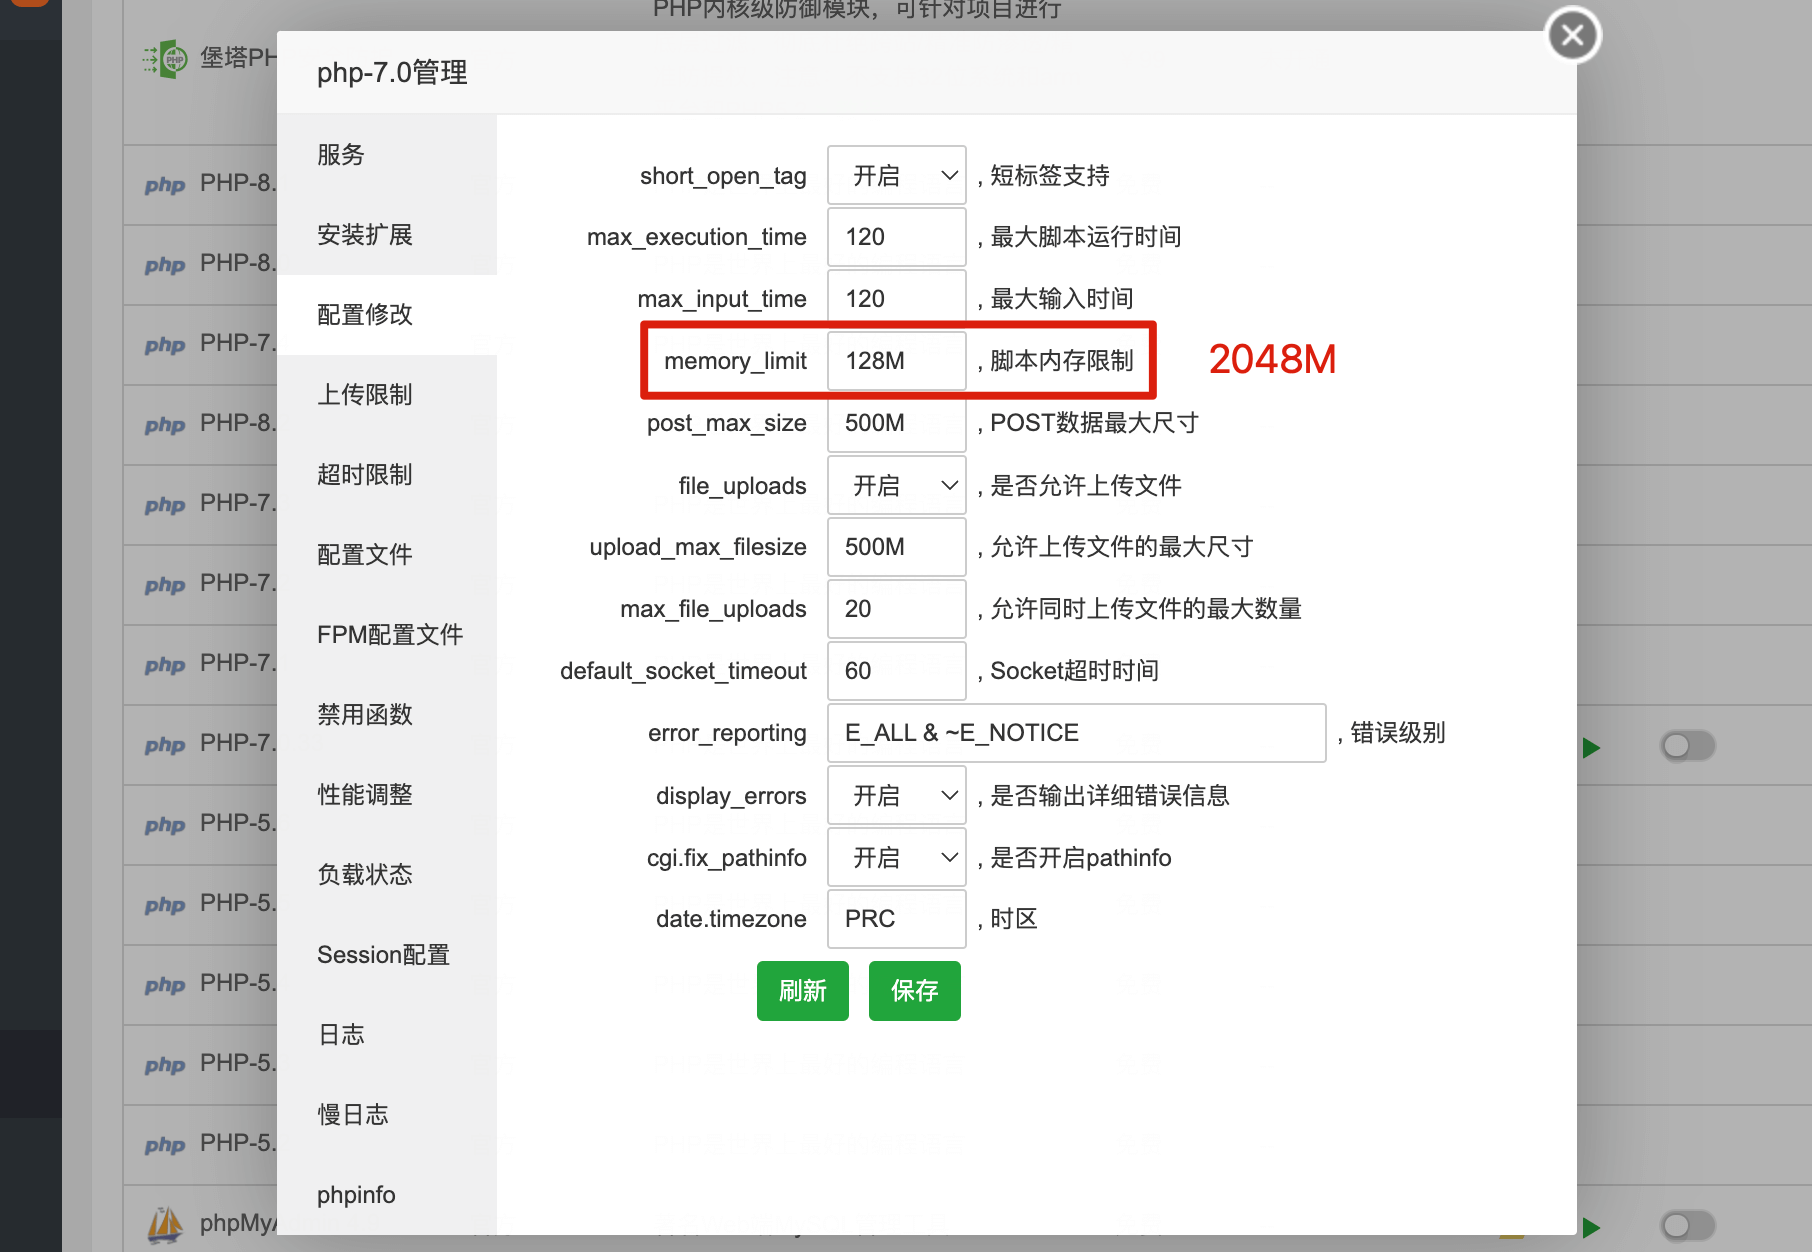
Task: Open 上传限制 settings
Action: pos(387,395)
